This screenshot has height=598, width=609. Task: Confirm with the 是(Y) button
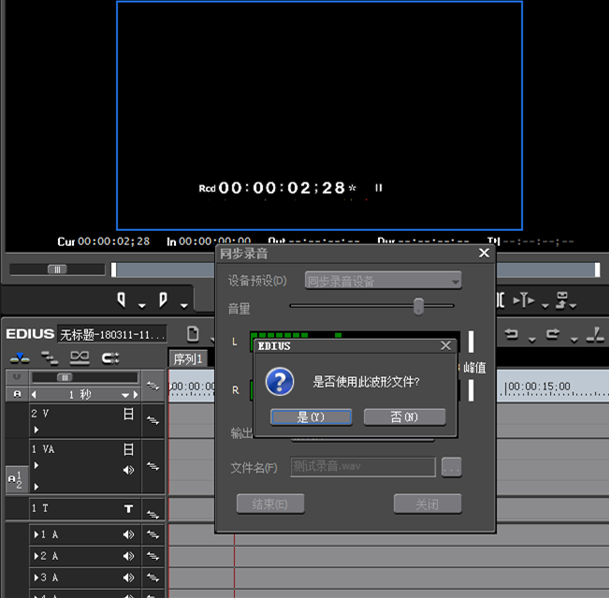click(x=311, y=417)
